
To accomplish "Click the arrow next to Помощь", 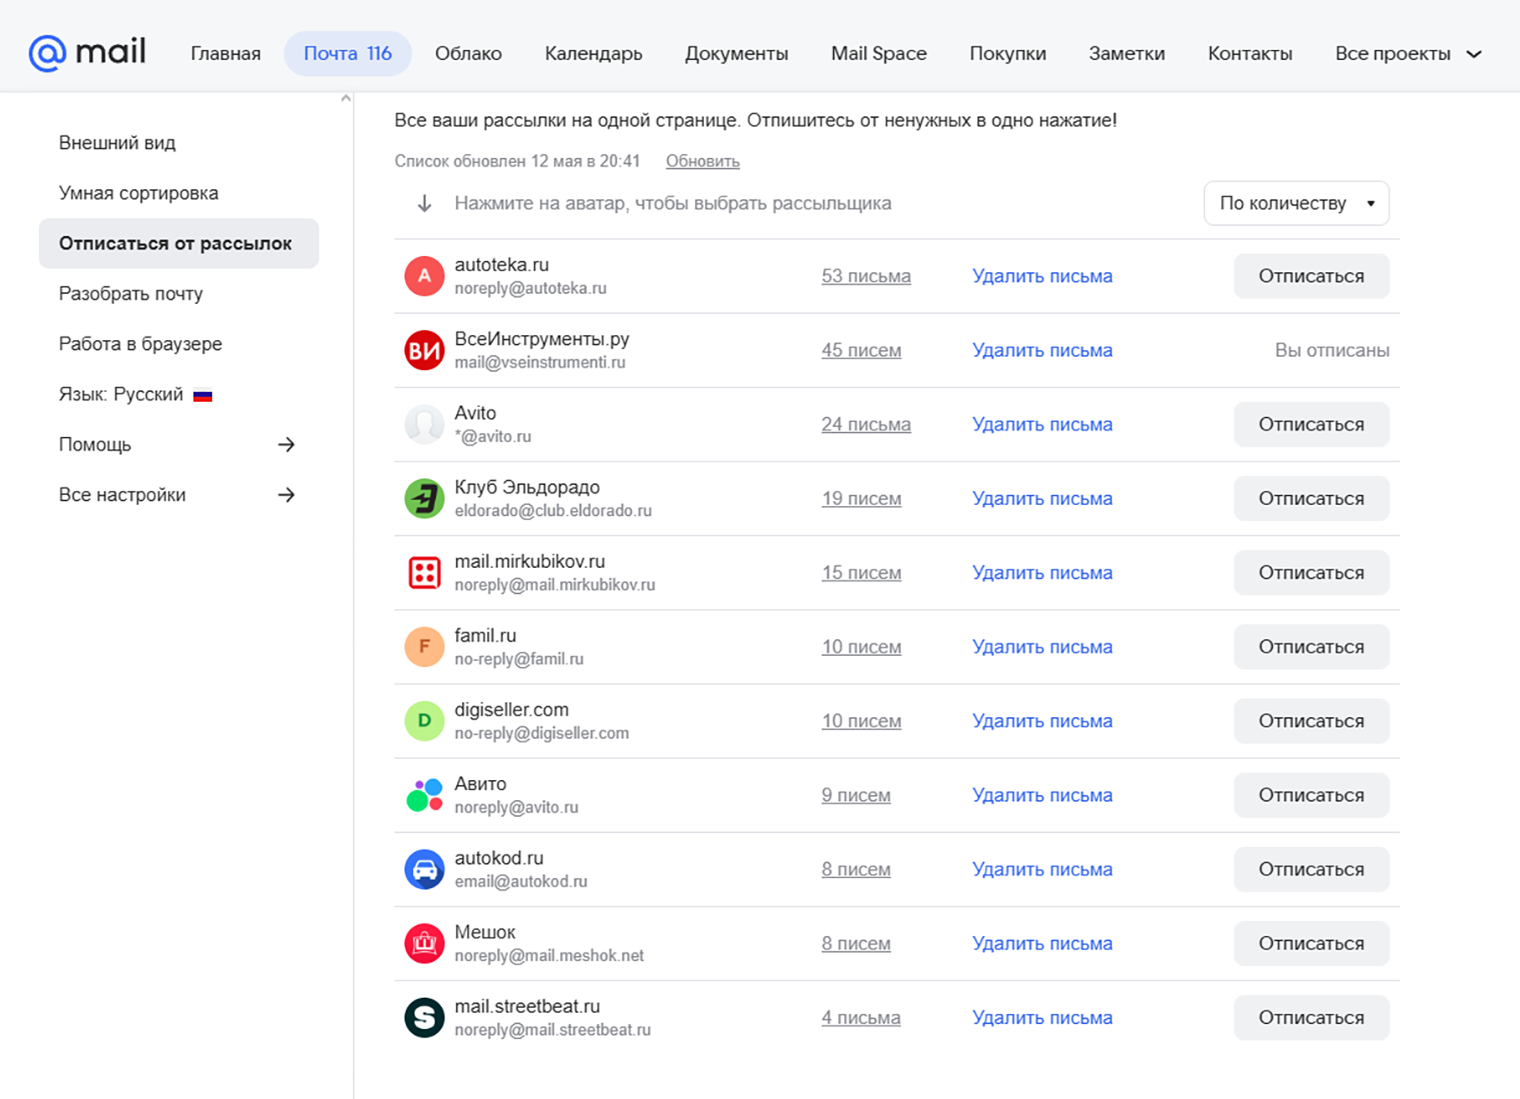I will pos(286,444).
